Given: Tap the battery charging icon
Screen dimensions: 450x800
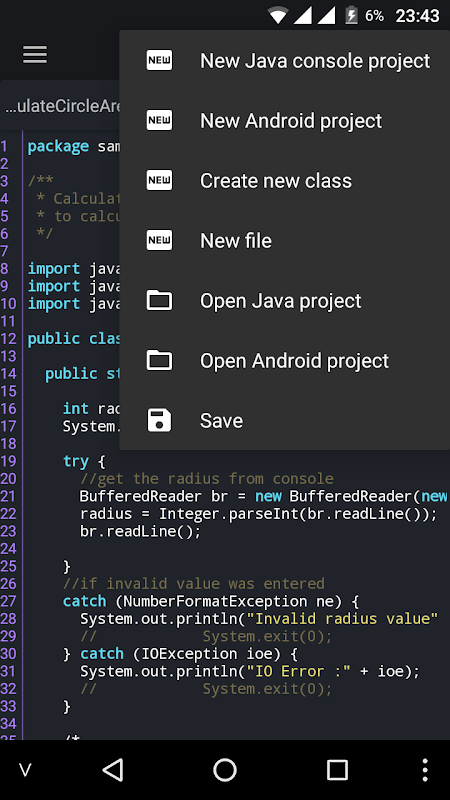Looking at the screenshot, I should [x=352, y=15].
